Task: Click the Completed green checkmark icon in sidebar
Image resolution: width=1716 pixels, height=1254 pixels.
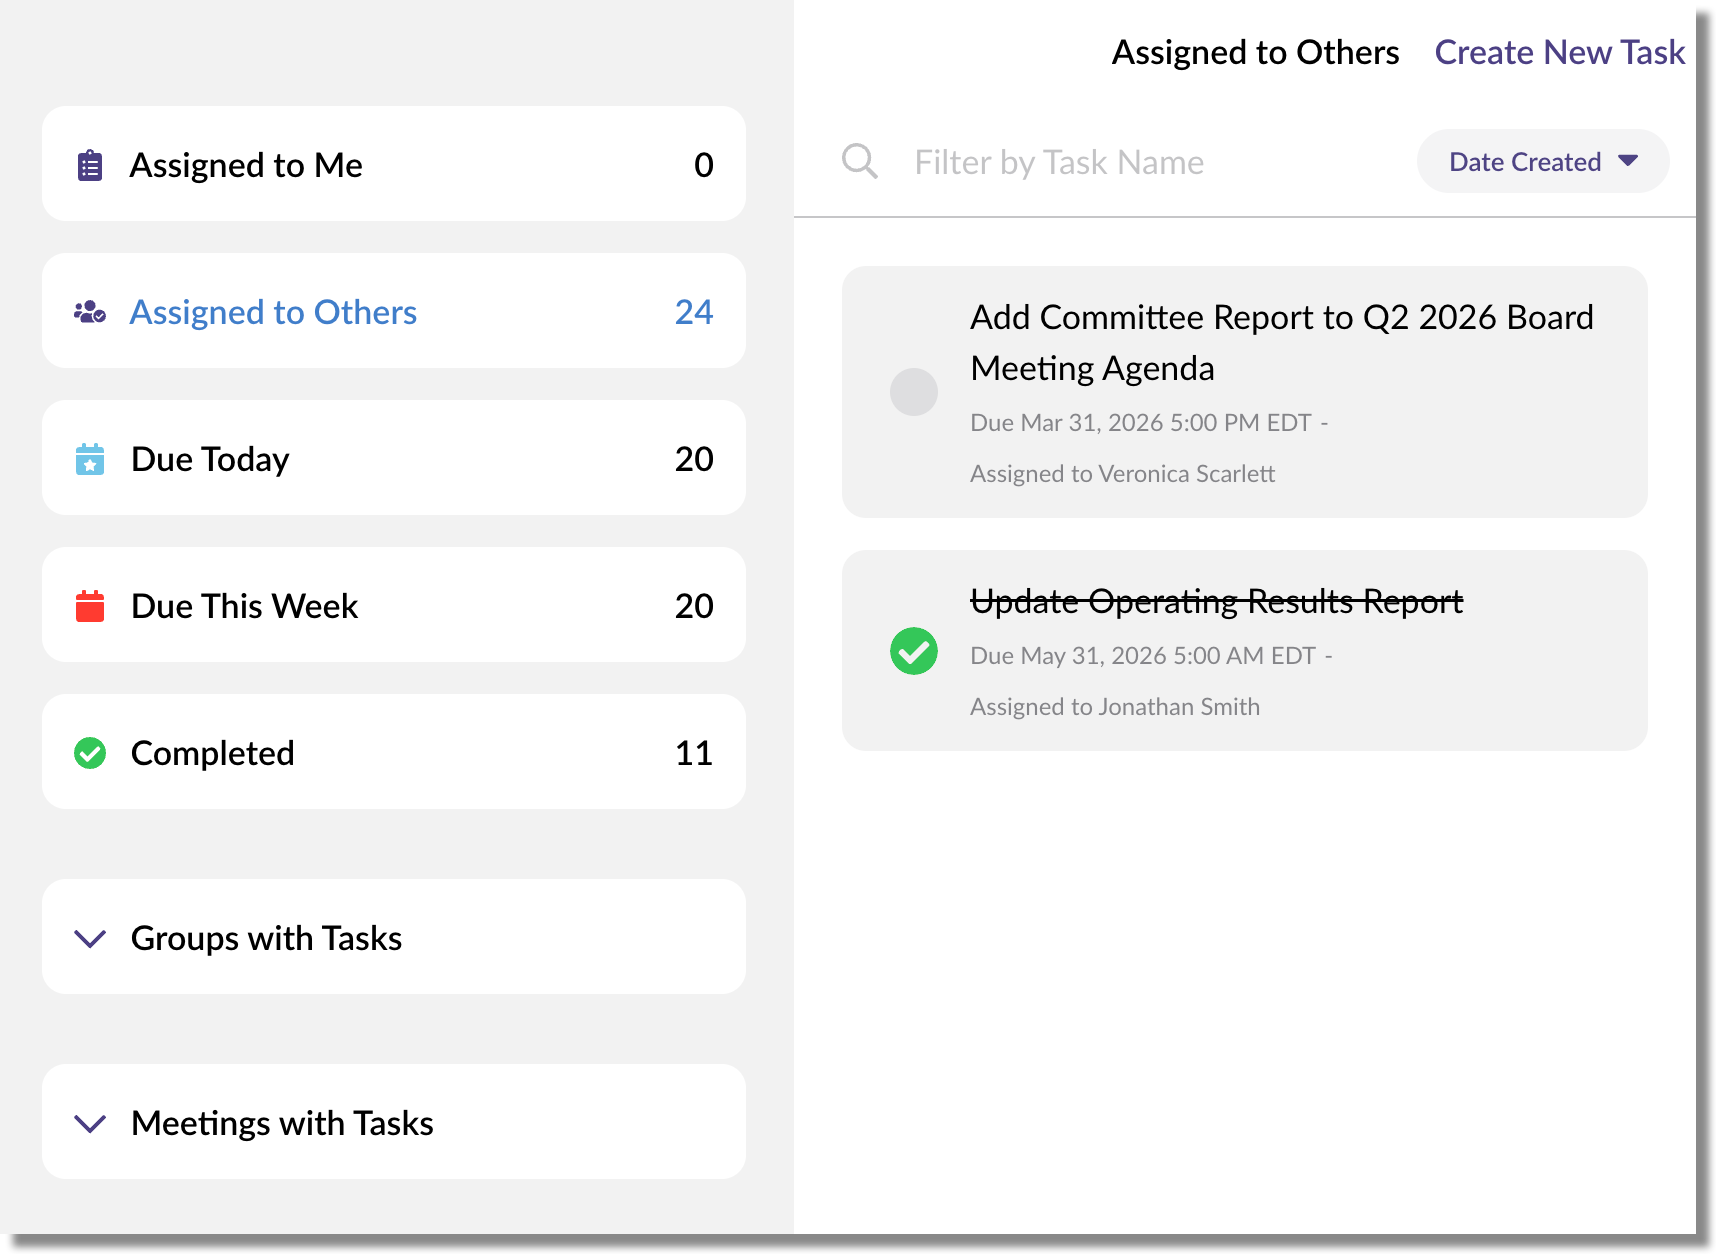Action: [90, 753]
